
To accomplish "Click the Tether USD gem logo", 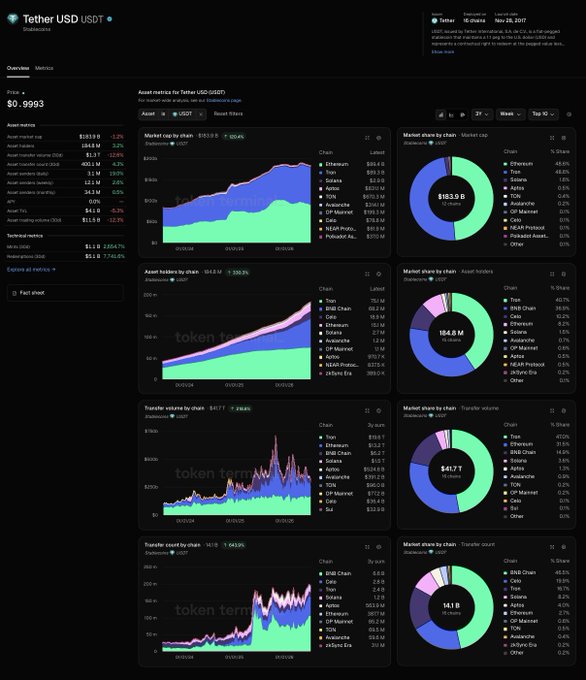I will coord(13,19).
